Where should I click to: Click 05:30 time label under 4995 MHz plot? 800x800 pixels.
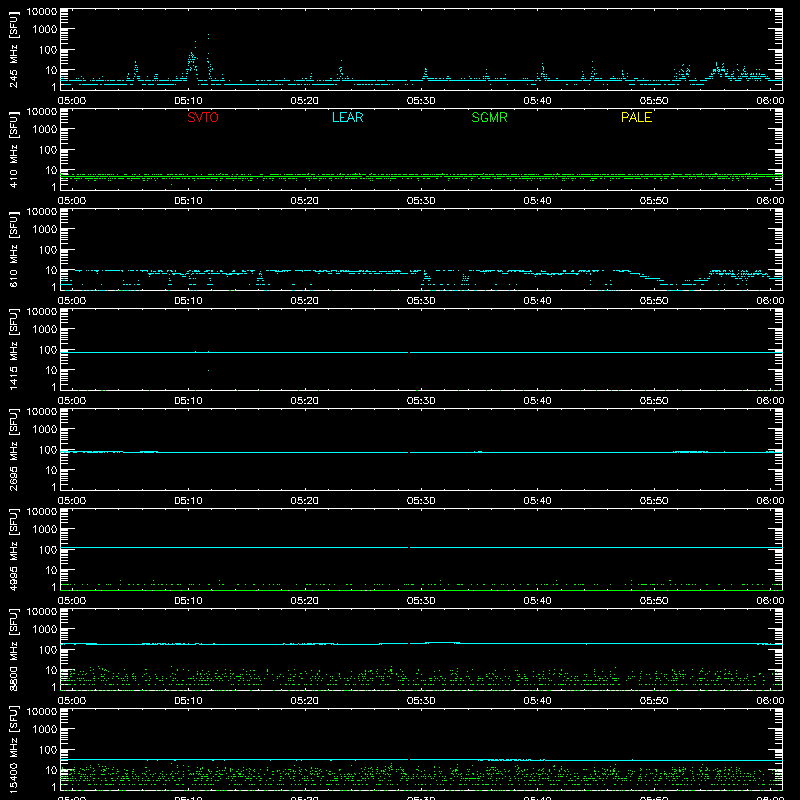tap(421, 601)
